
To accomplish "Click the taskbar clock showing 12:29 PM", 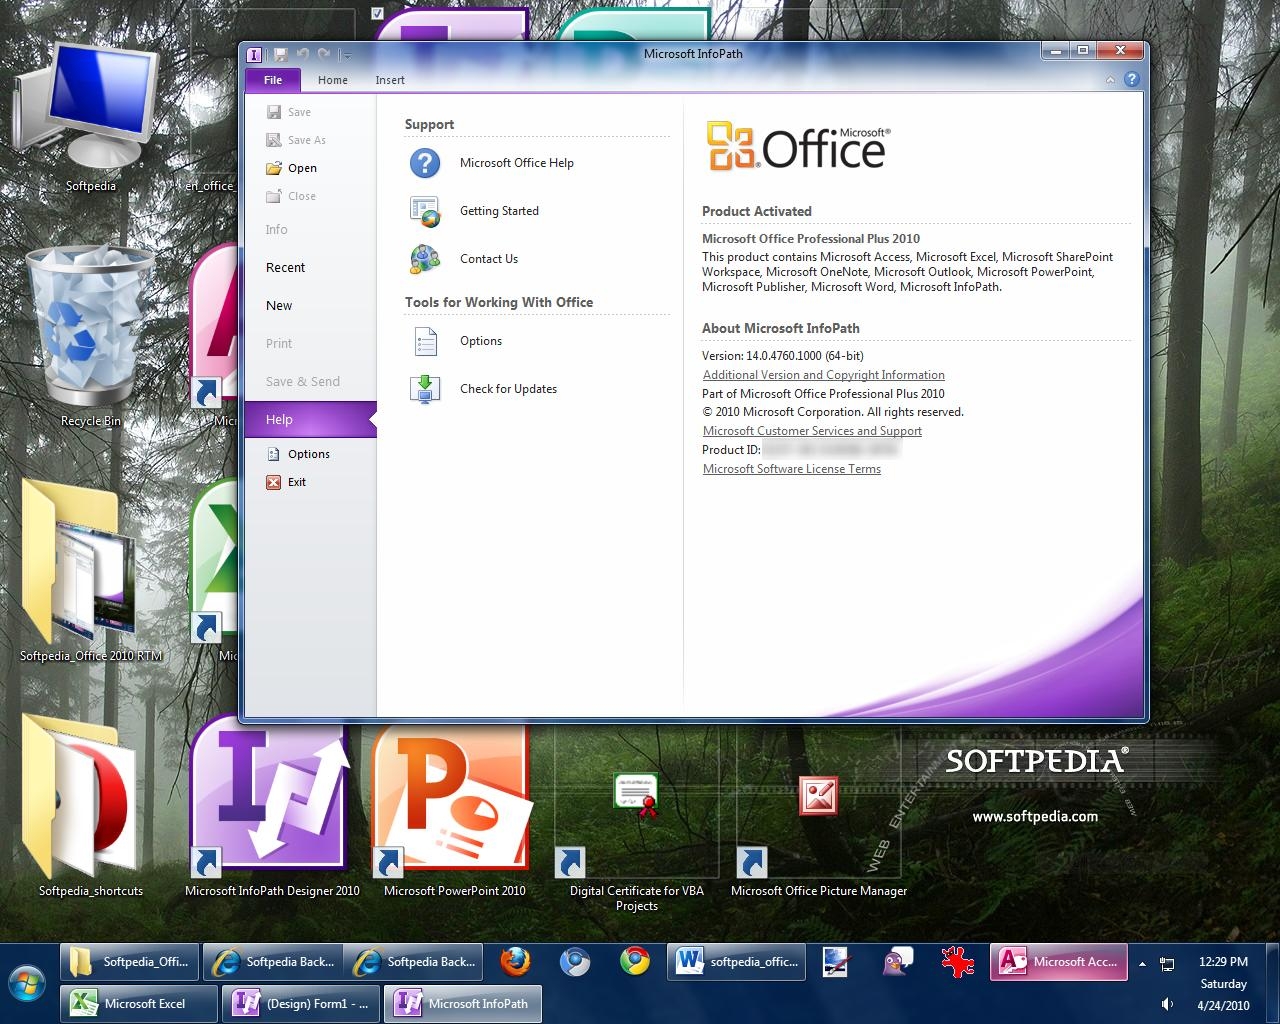I will [1223, 962].
